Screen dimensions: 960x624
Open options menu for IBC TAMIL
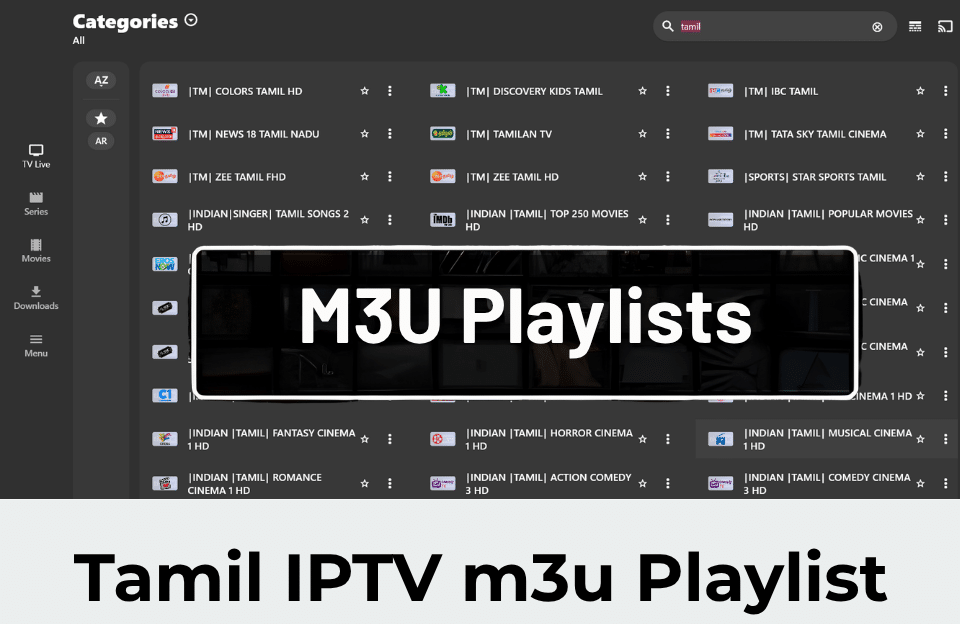pyautogui.click(x=945, y=91)
